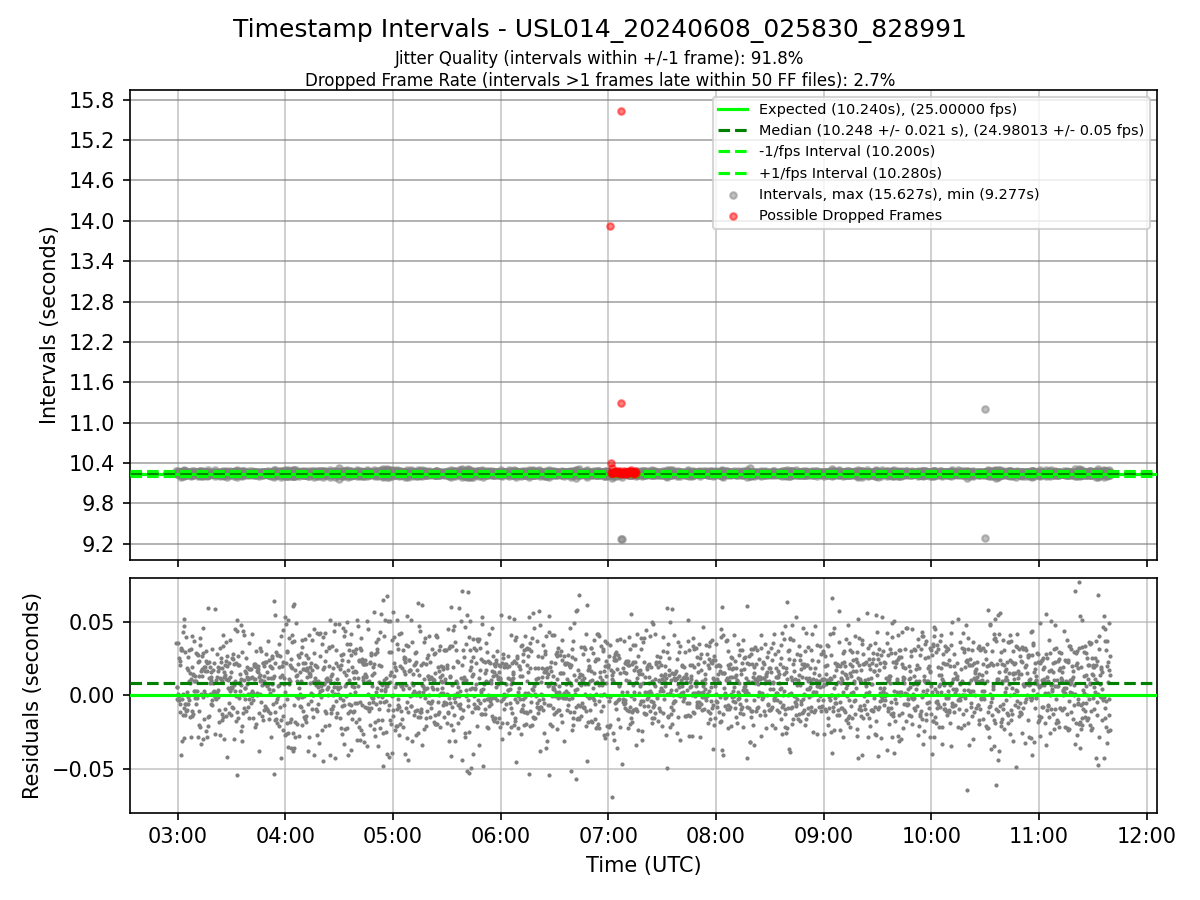Click the 'Time (UTC)' x-axis label
The height and width of the screenshot is (900, 1200).
(x=643, y=865)
